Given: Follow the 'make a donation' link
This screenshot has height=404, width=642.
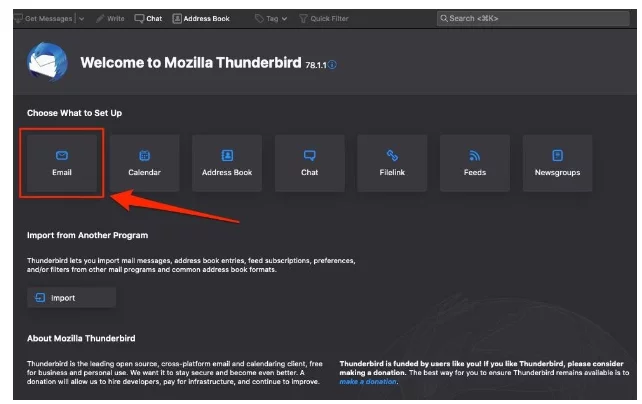Looking at the screenshot, I should click(x=368, y=381).
